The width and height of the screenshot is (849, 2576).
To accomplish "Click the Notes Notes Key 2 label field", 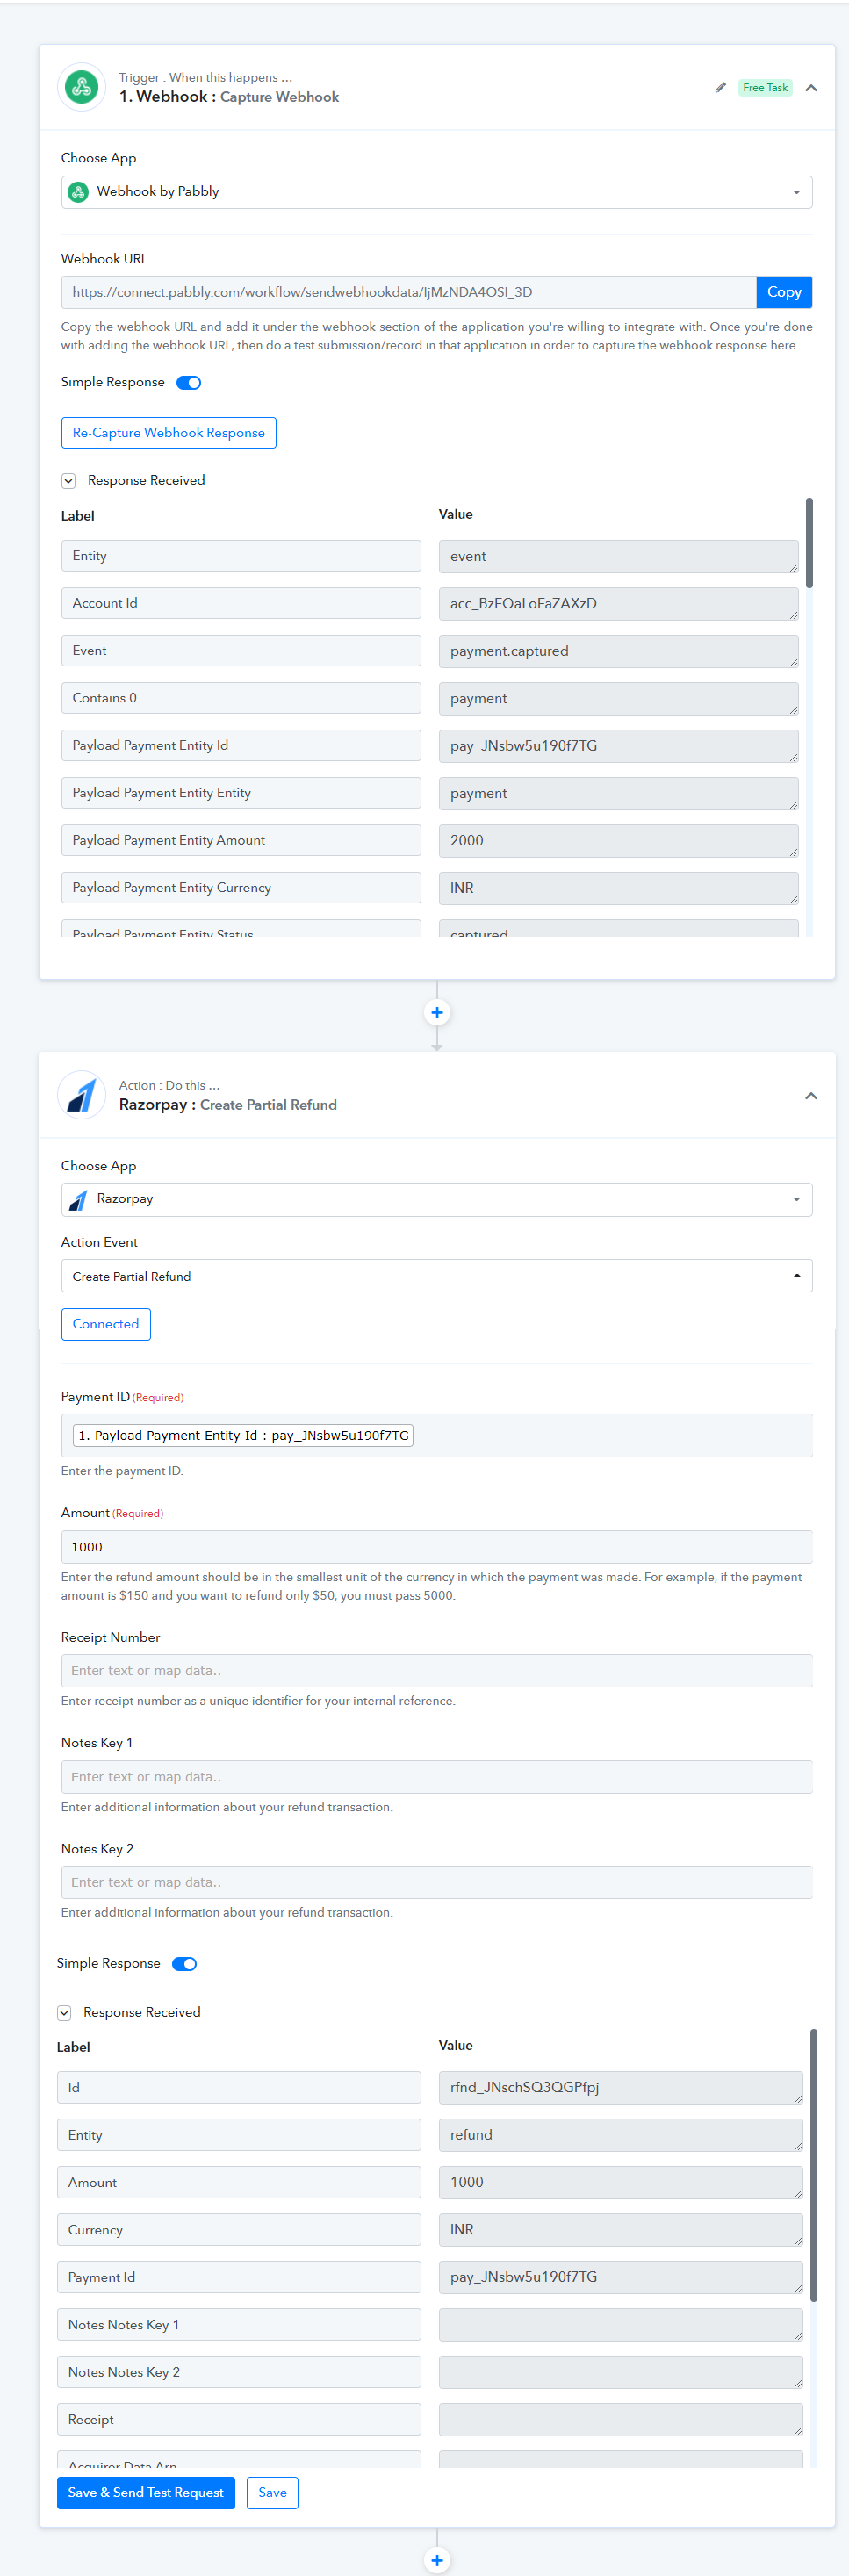I will click(x=239, y=2372).
